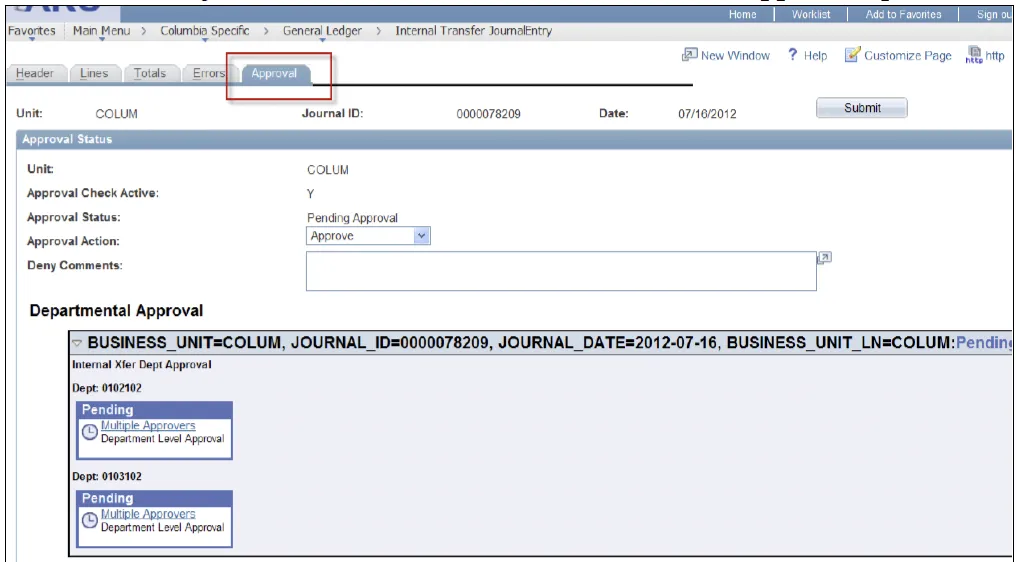Click the Approval Status section header
The height and width of the screenshot is (562, 1020).
click(514, 139)
